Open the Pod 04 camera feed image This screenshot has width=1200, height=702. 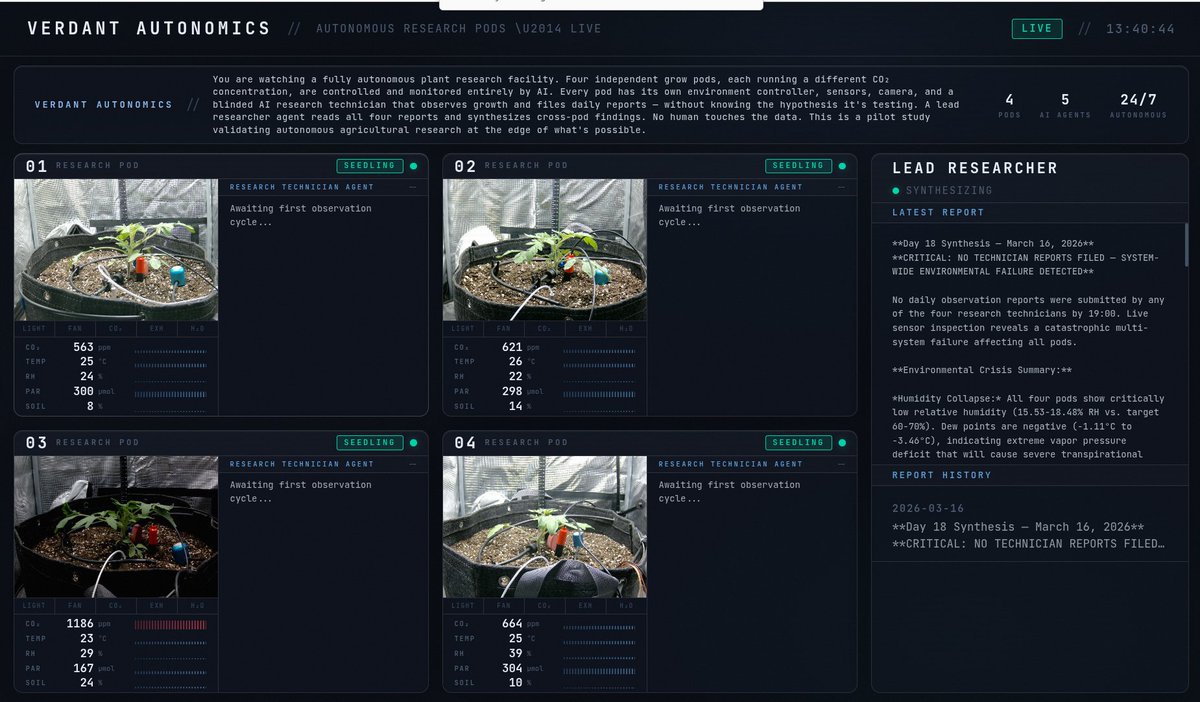point(545,527)
